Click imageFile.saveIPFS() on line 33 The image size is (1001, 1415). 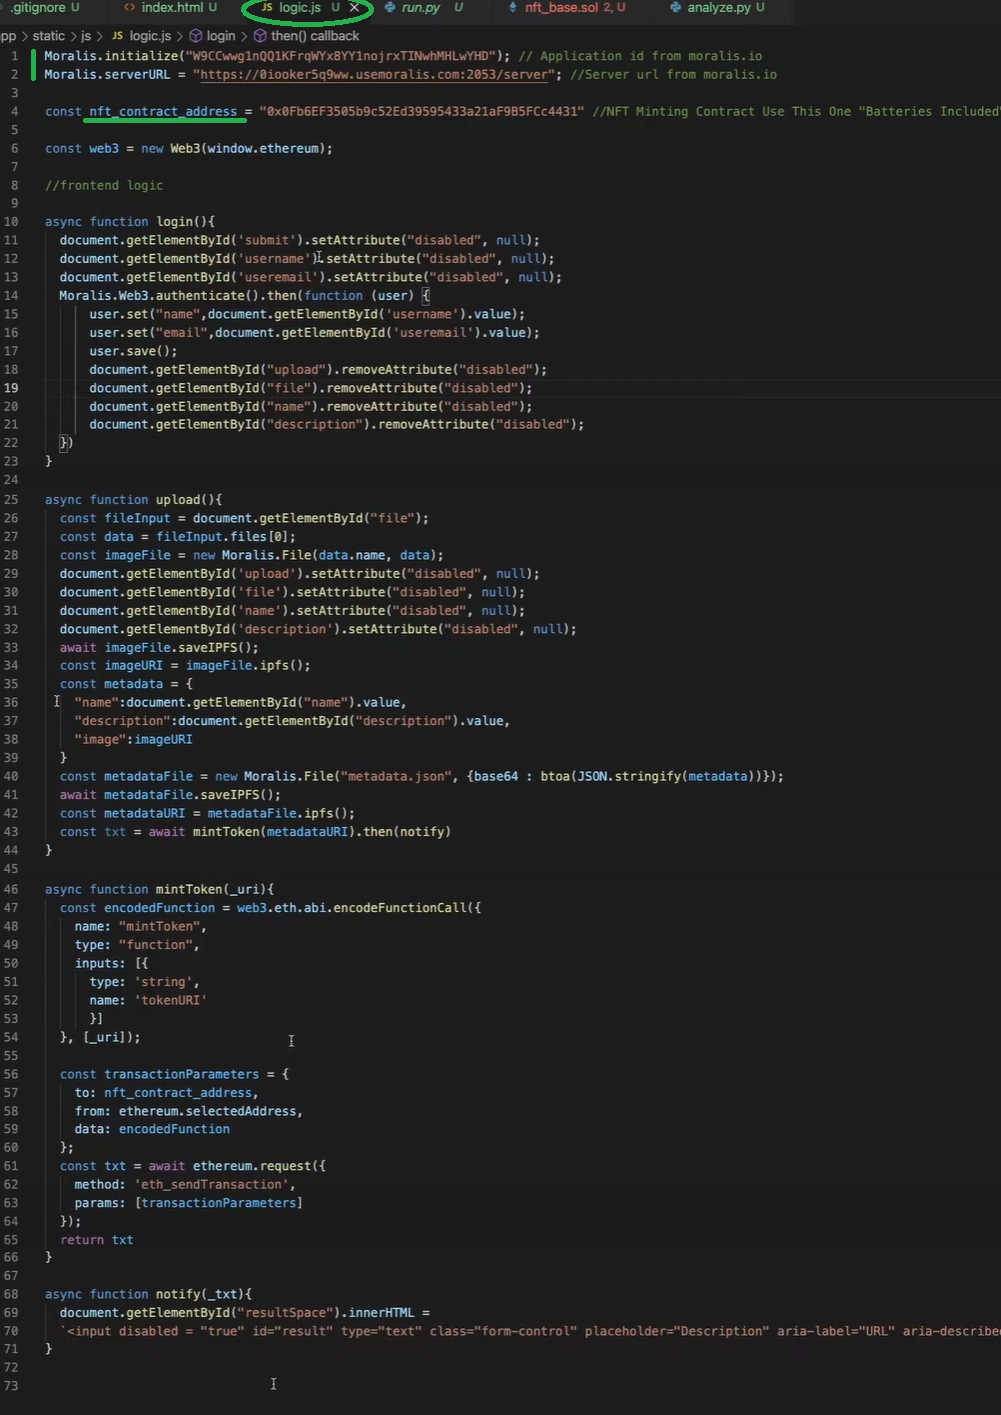pyautogui.click(x=182, y=648)
